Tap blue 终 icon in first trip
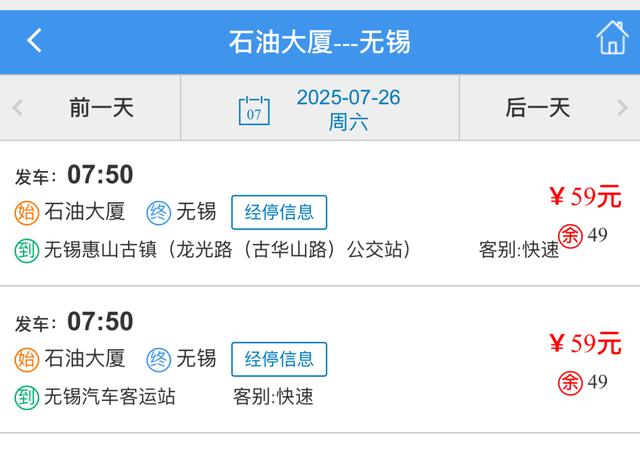Viewport: 640px width, 450px height. (159, 213)
